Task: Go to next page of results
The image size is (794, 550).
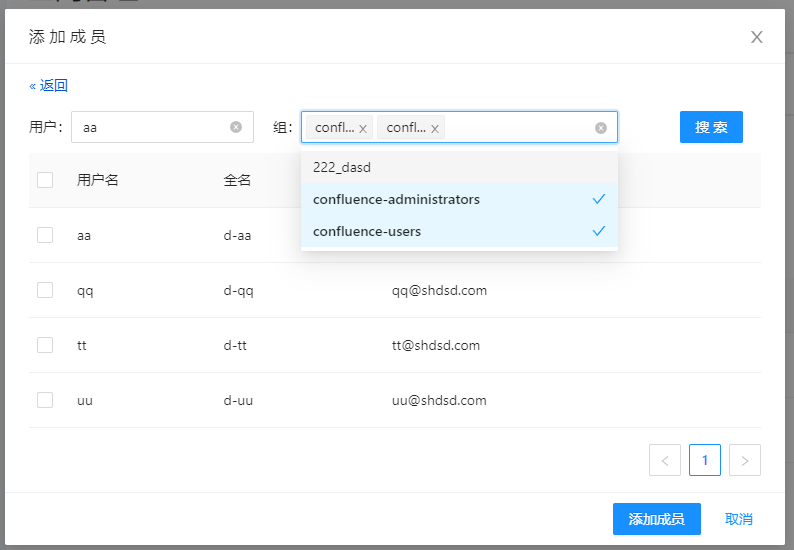Action: [x=745, y=460]
